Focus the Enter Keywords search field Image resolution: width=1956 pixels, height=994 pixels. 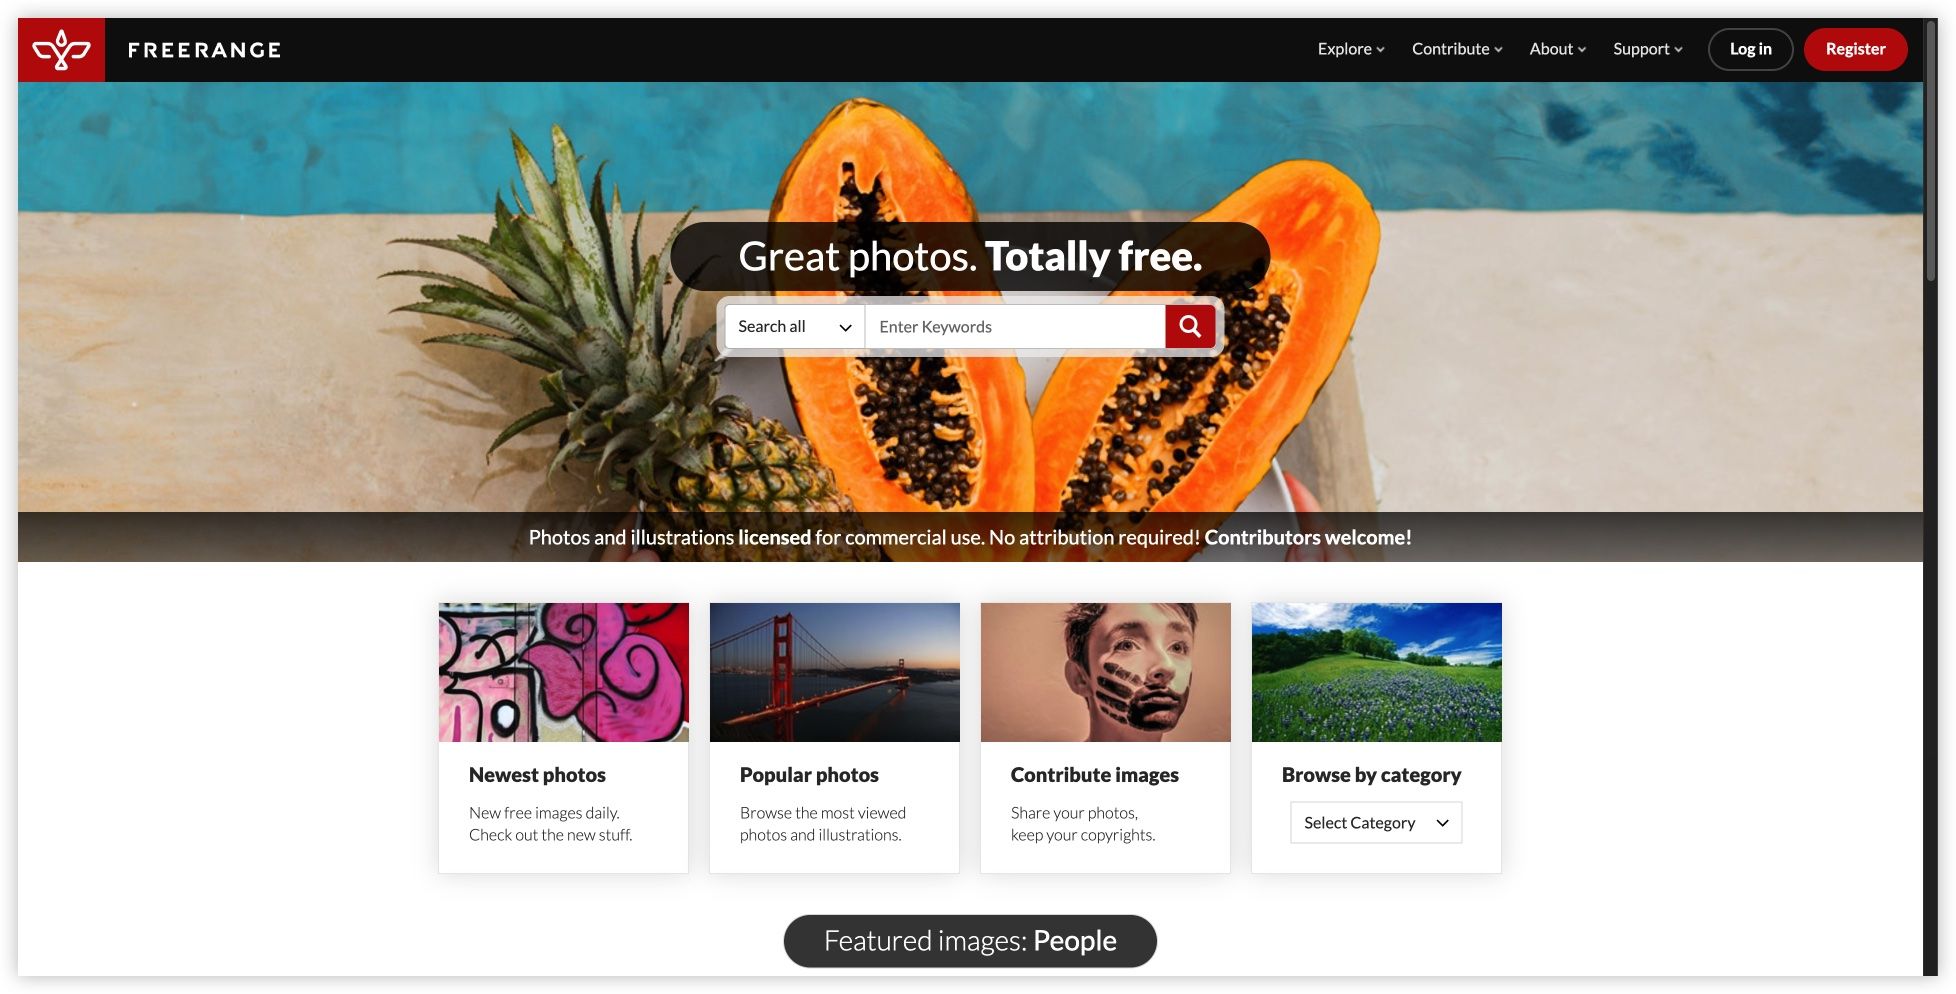(x=1015, y=326)
